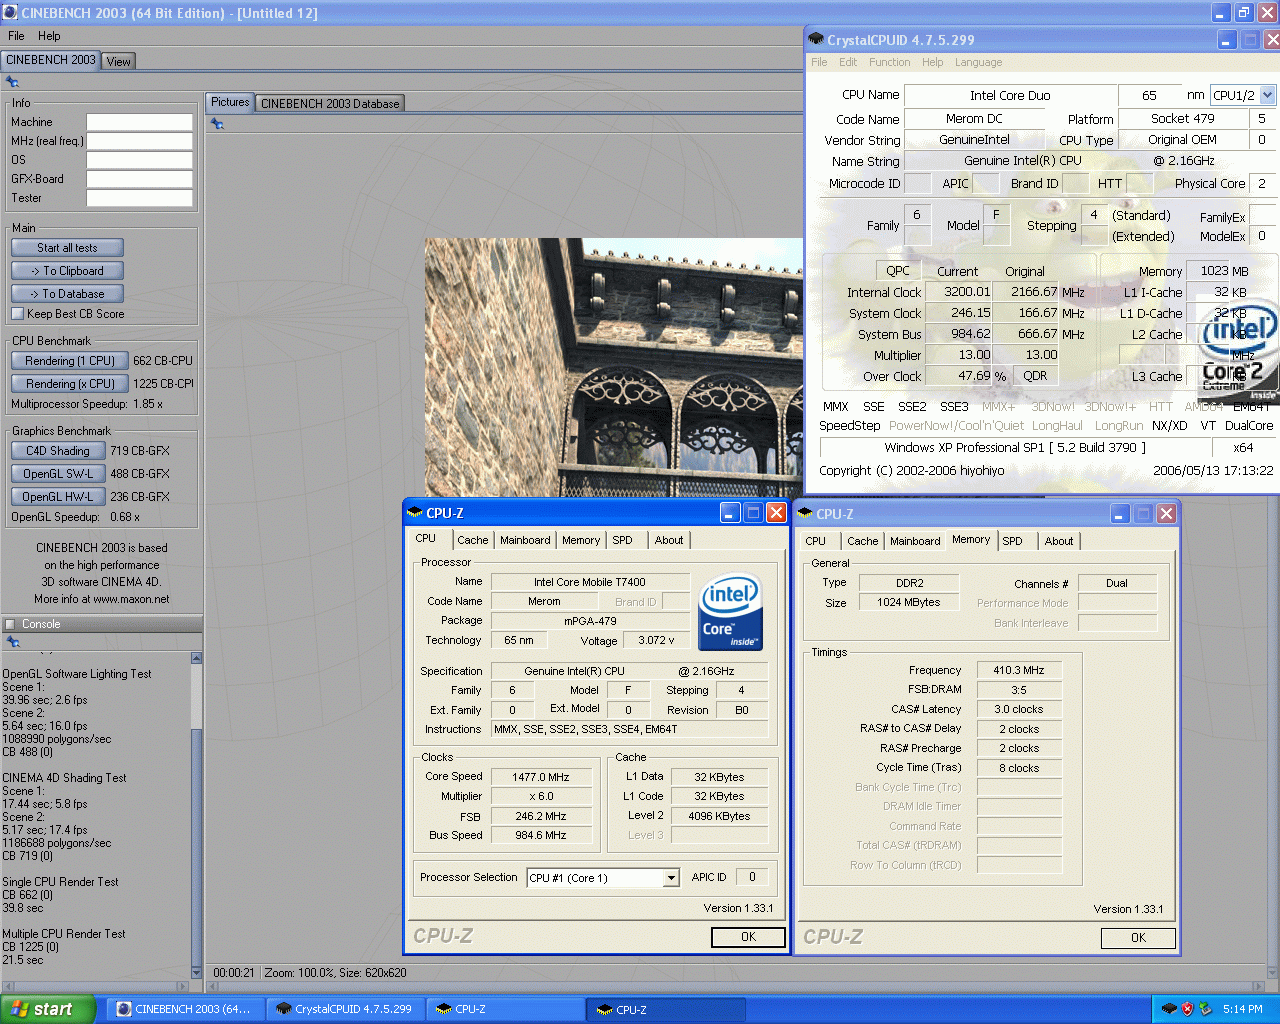Click the pushpin icon above the Info panel
The image size is (1280, 1024).
[12, 82]
